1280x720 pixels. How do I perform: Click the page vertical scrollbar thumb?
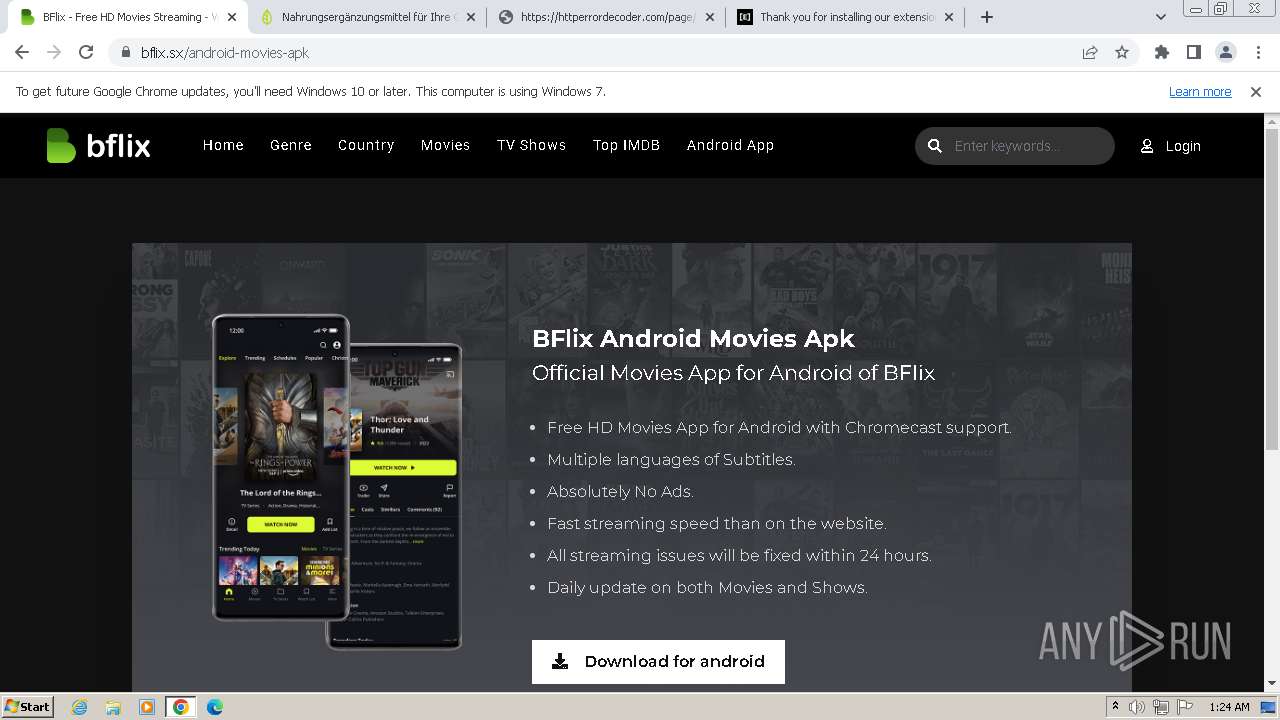pyautogui.click(x=1272, y=290)
